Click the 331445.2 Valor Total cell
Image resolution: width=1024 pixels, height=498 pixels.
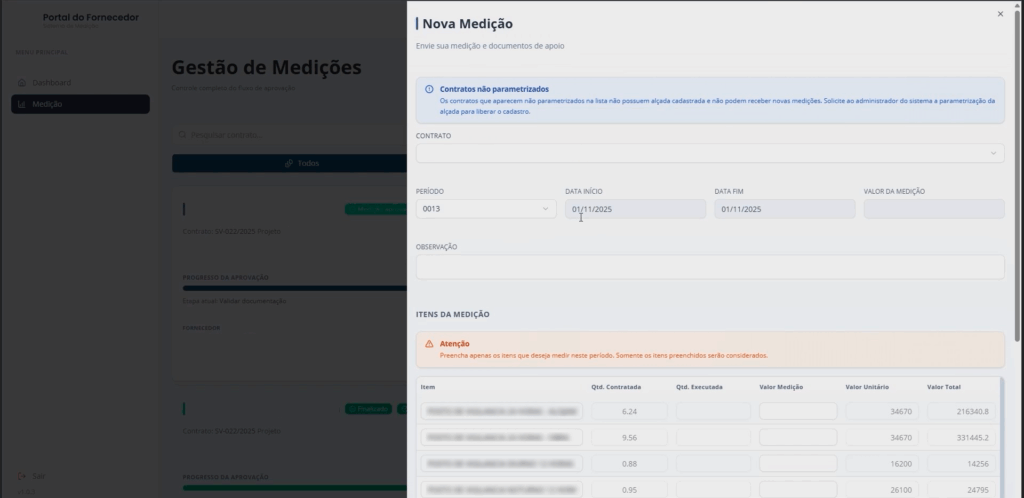coord(963,437)
